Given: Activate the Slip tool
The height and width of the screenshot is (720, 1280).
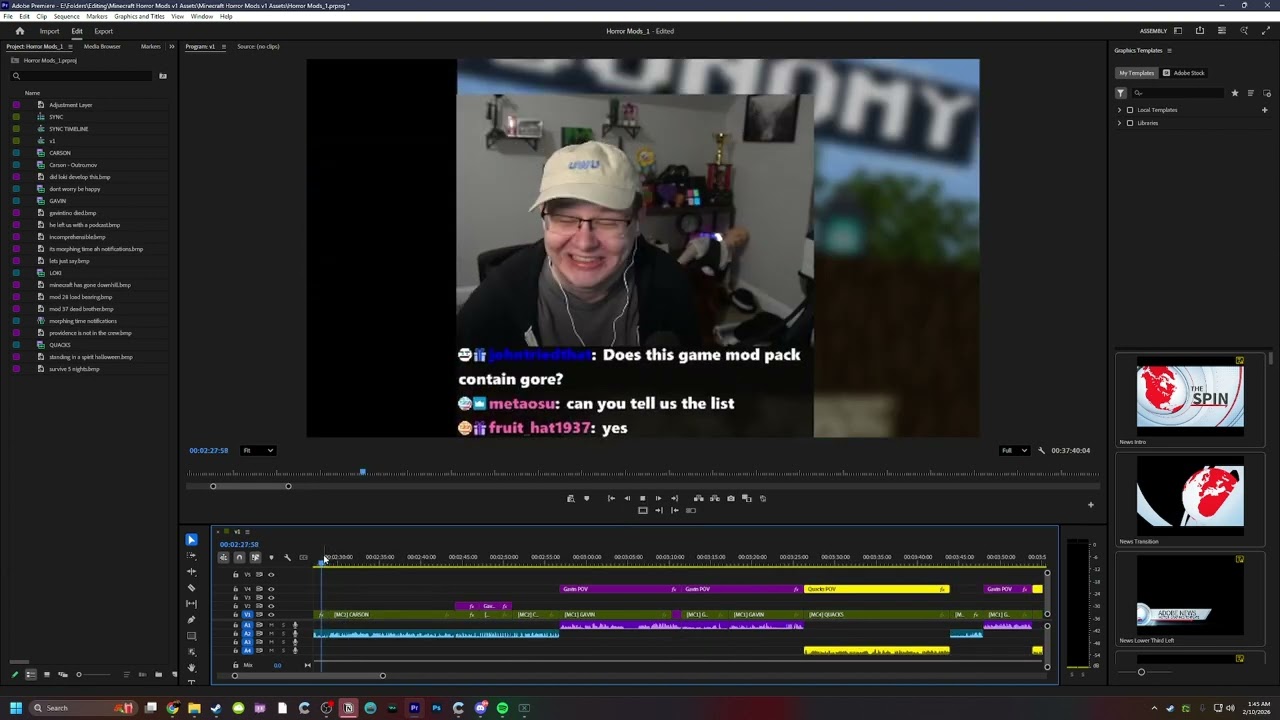Looking at the screenshot, I should [x=191, y=604].
